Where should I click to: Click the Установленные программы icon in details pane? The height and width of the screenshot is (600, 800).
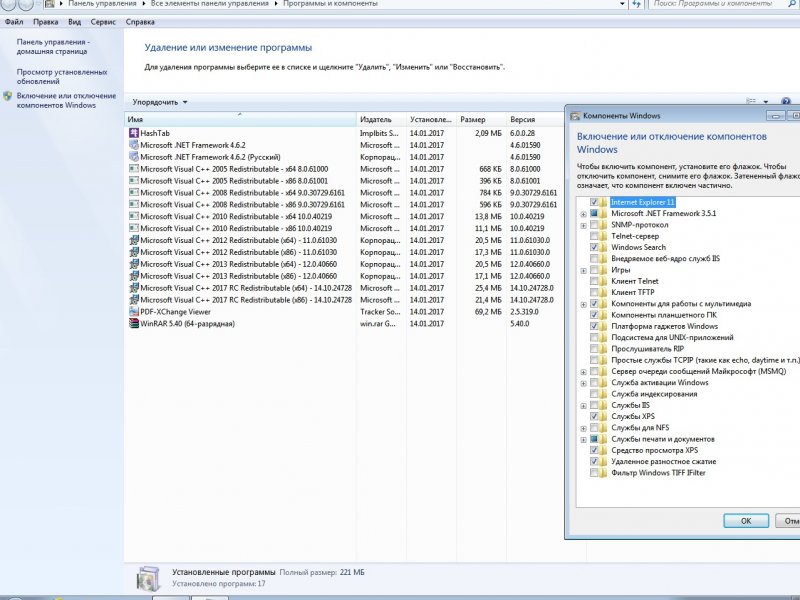[148, 579]
